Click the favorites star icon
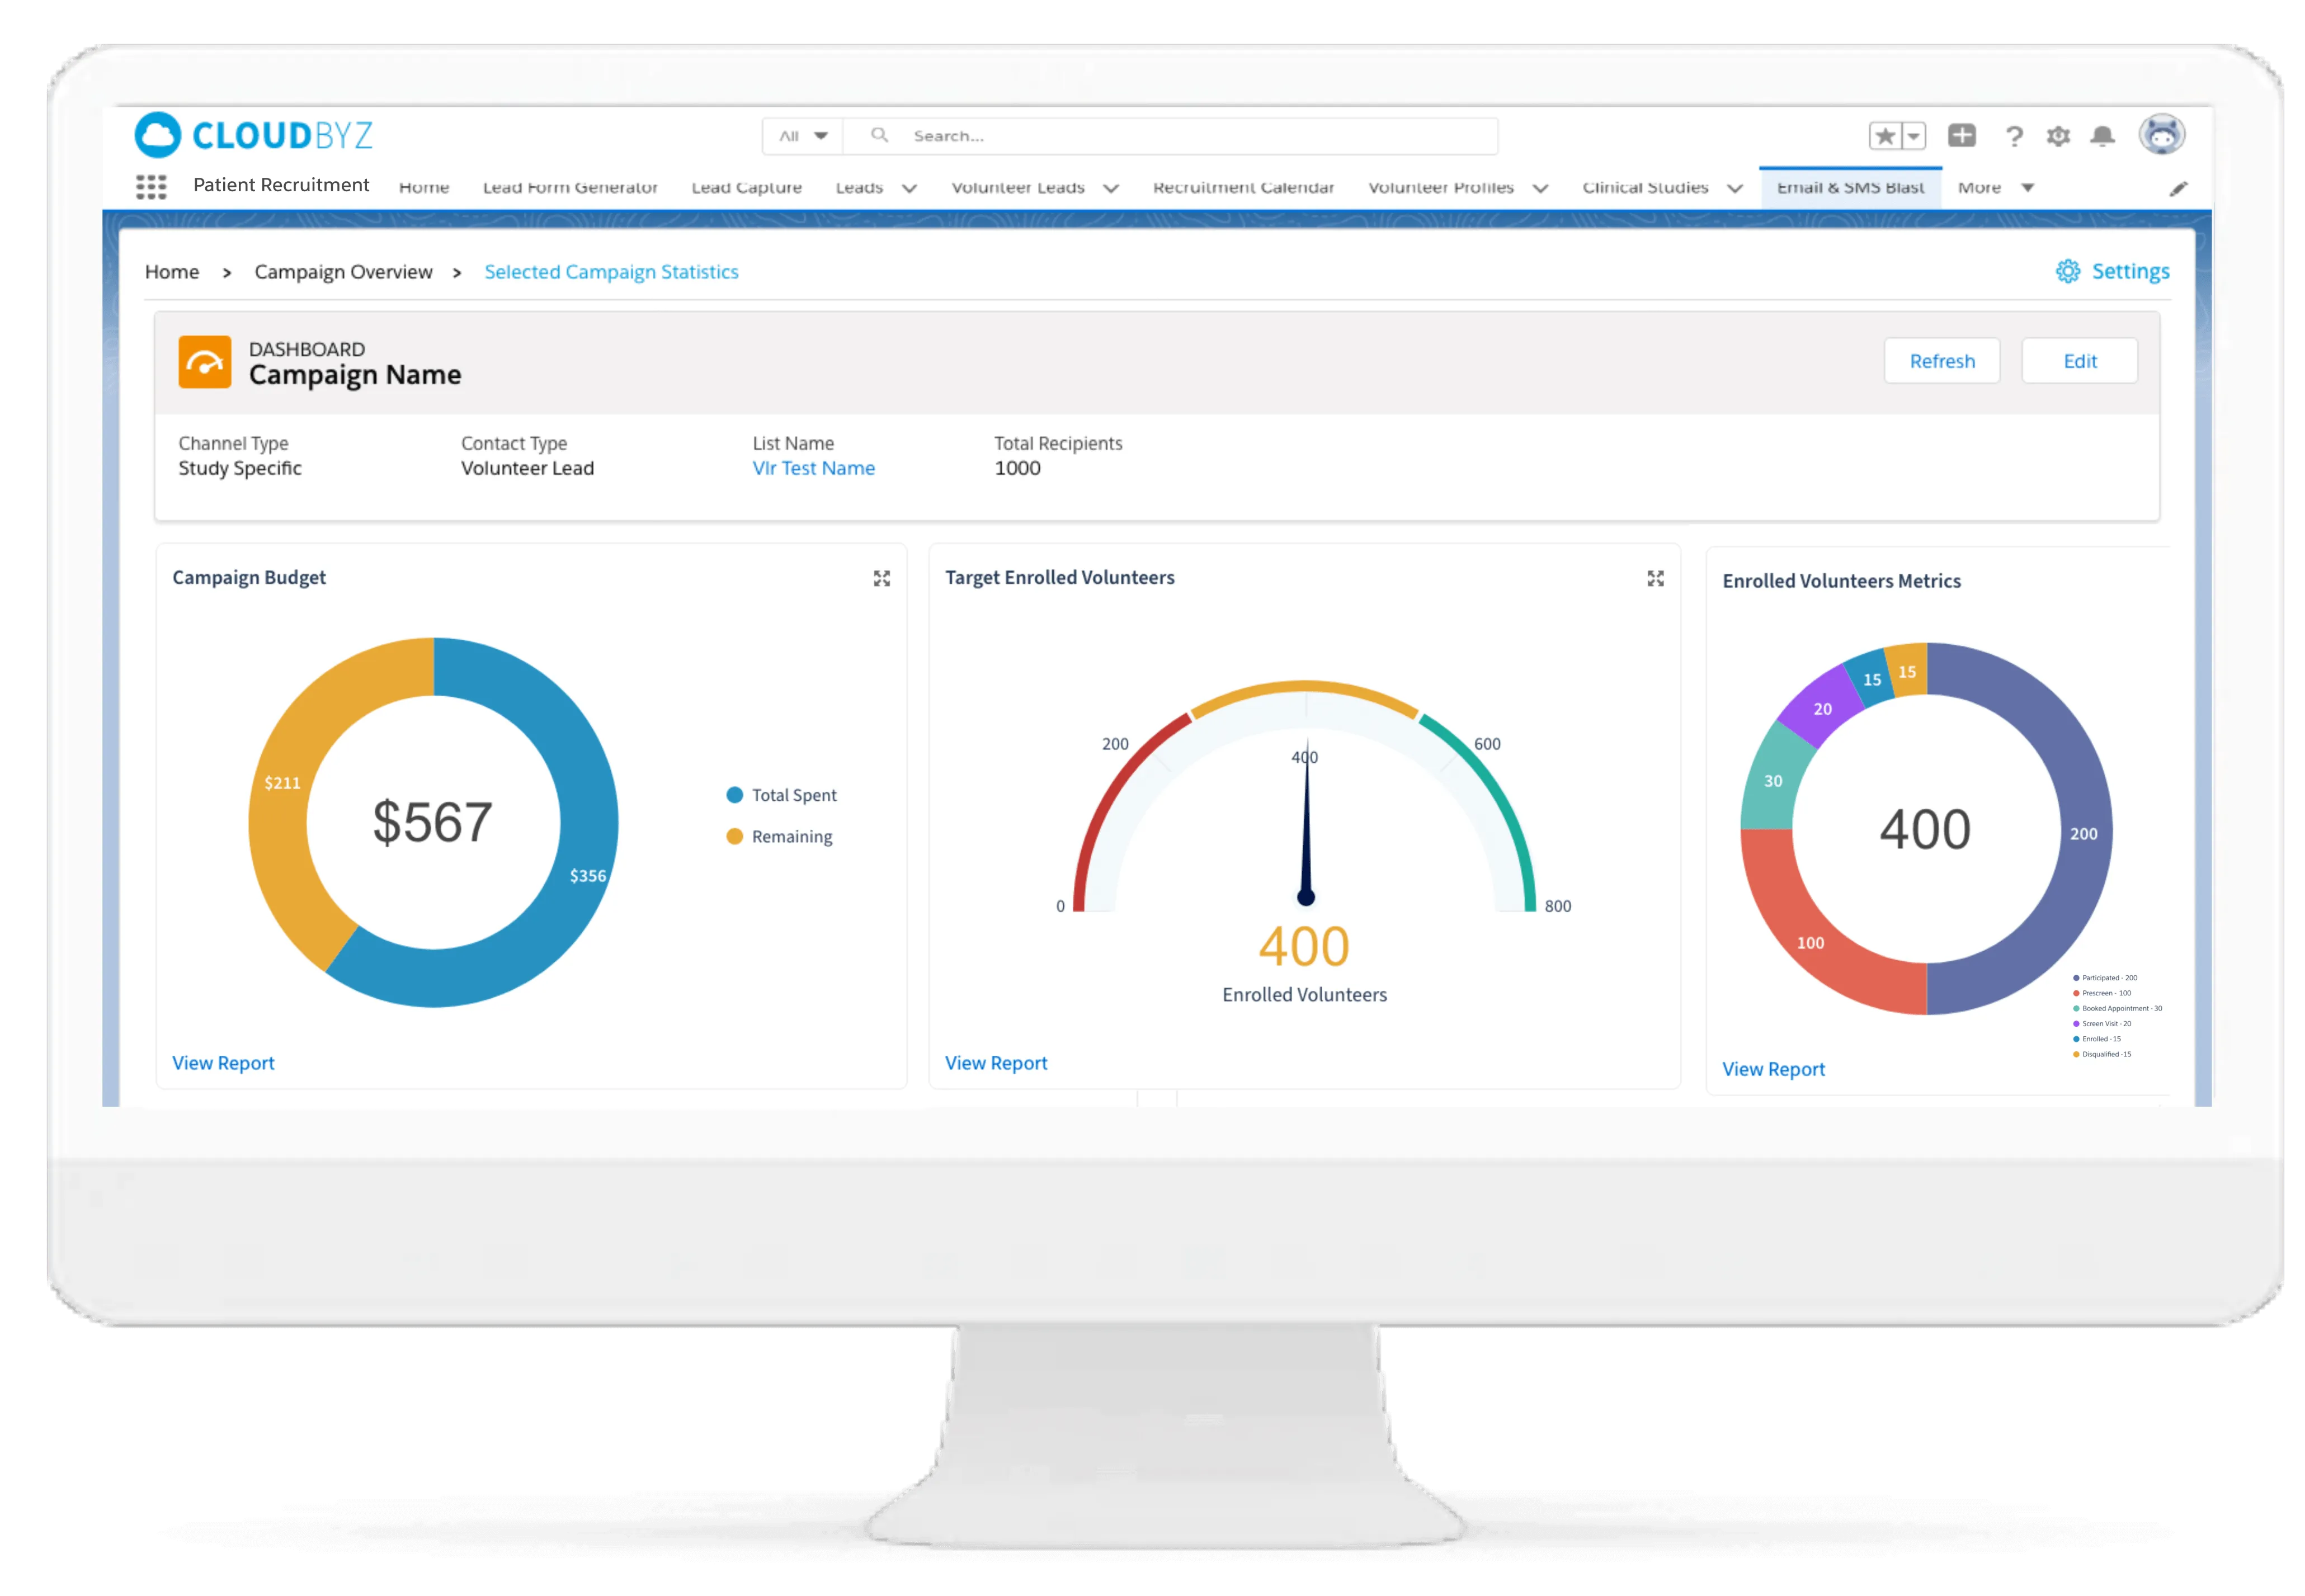This screenshot has width=2305, height=1596. click(x=1885, y=136)
